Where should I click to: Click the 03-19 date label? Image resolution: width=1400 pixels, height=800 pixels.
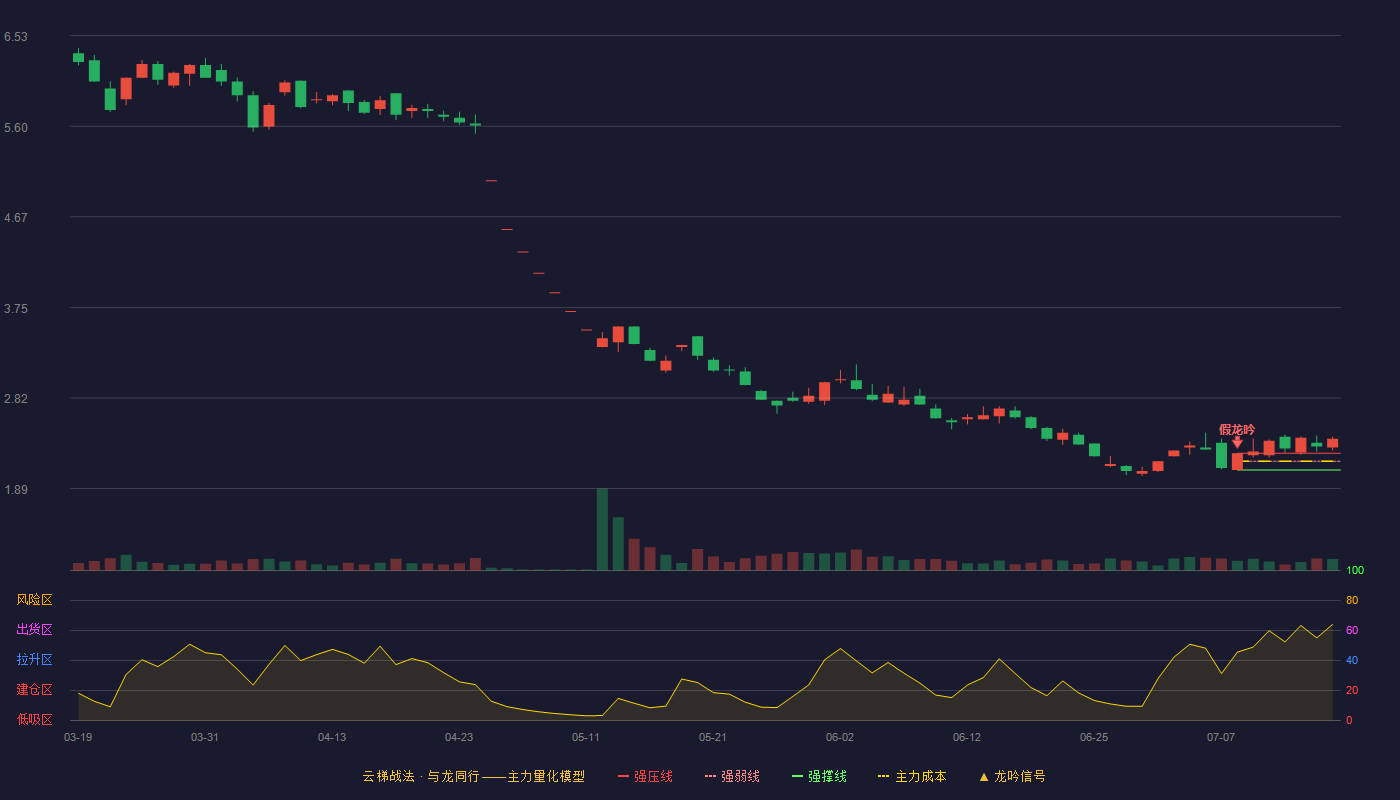[x=78, y=737]
